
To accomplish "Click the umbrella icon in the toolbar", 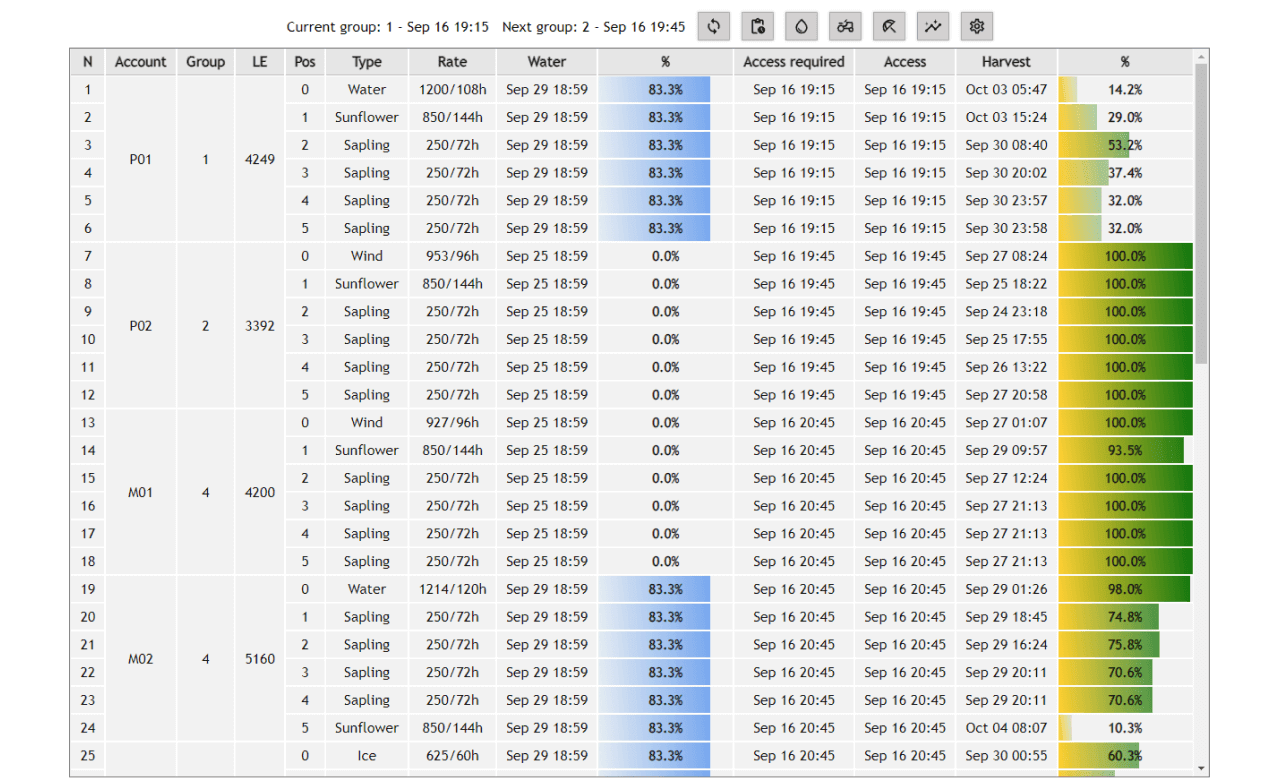I will pyautogui.click(x=889, y=27).
